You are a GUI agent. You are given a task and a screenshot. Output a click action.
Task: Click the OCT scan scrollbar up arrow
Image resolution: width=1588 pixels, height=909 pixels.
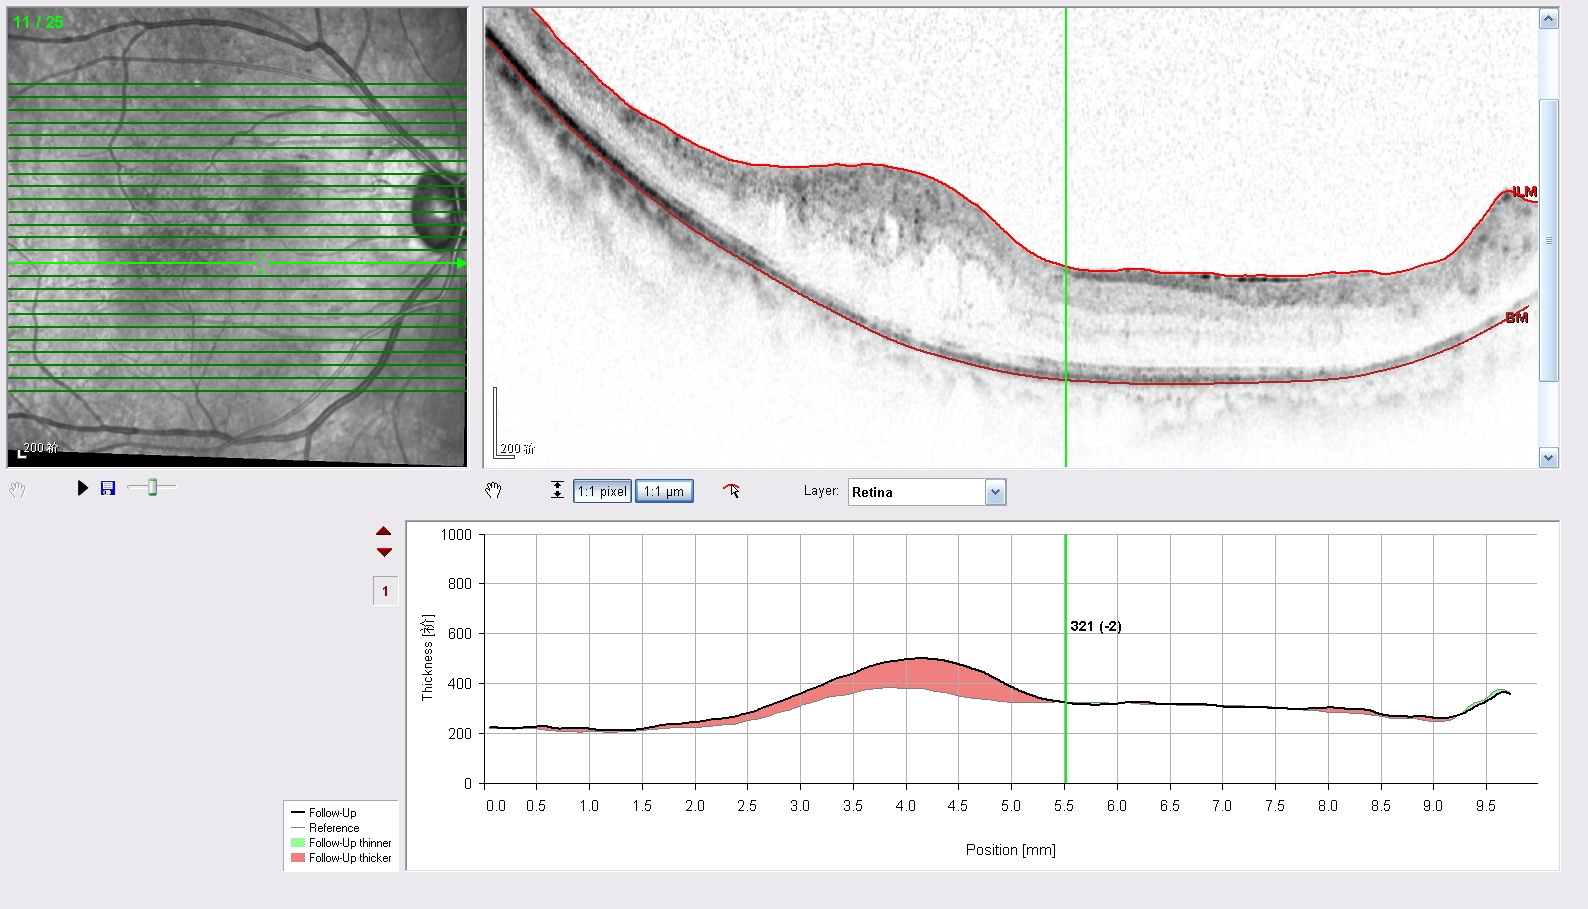point(1549,19)
